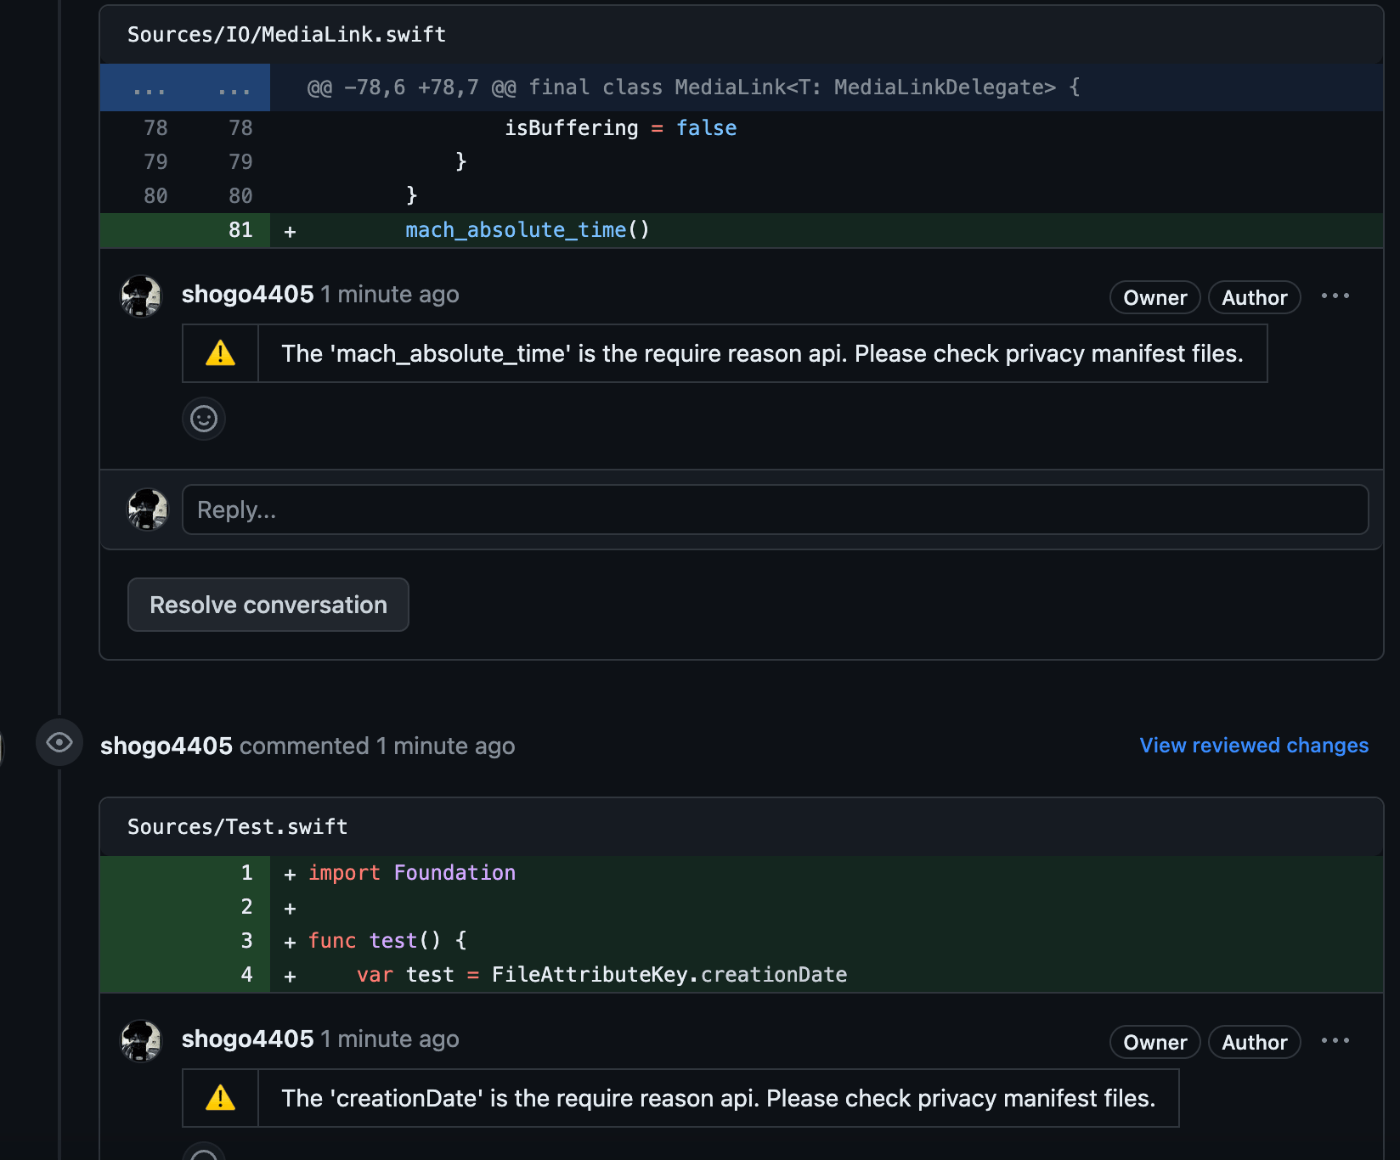The height and width of the screenshot is (1160, 1400).
Task: Click the avatar beside the Reply box
Action: coord(148,510)
